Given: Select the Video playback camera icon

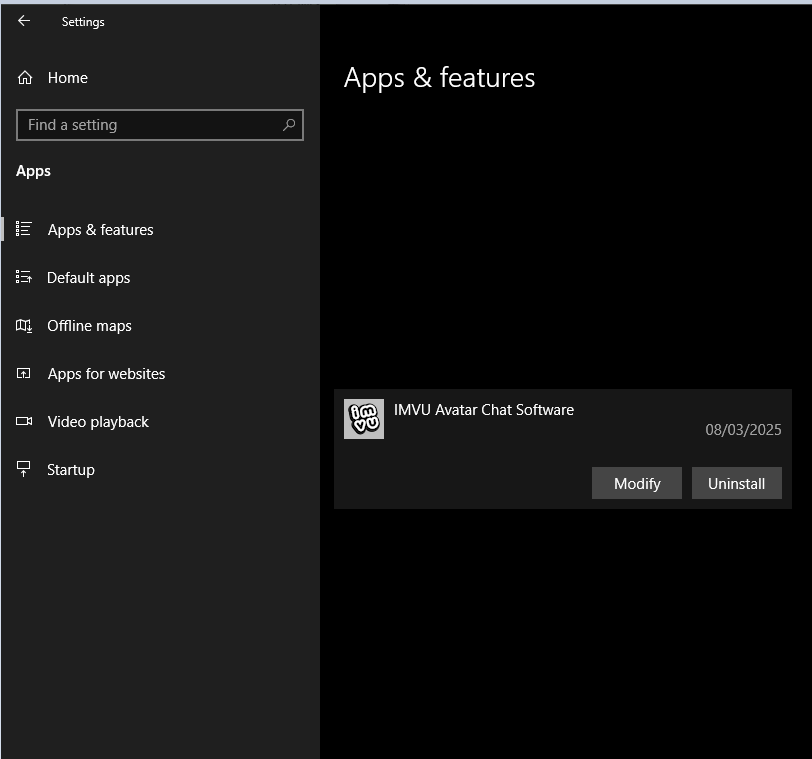Looking at the screenshot, I should point(24,421).
